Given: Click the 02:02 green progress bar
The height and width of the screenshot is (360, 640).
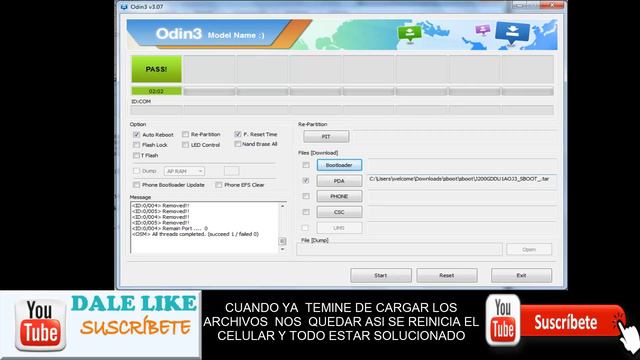Looking at the screenshot, I should 156,91.
